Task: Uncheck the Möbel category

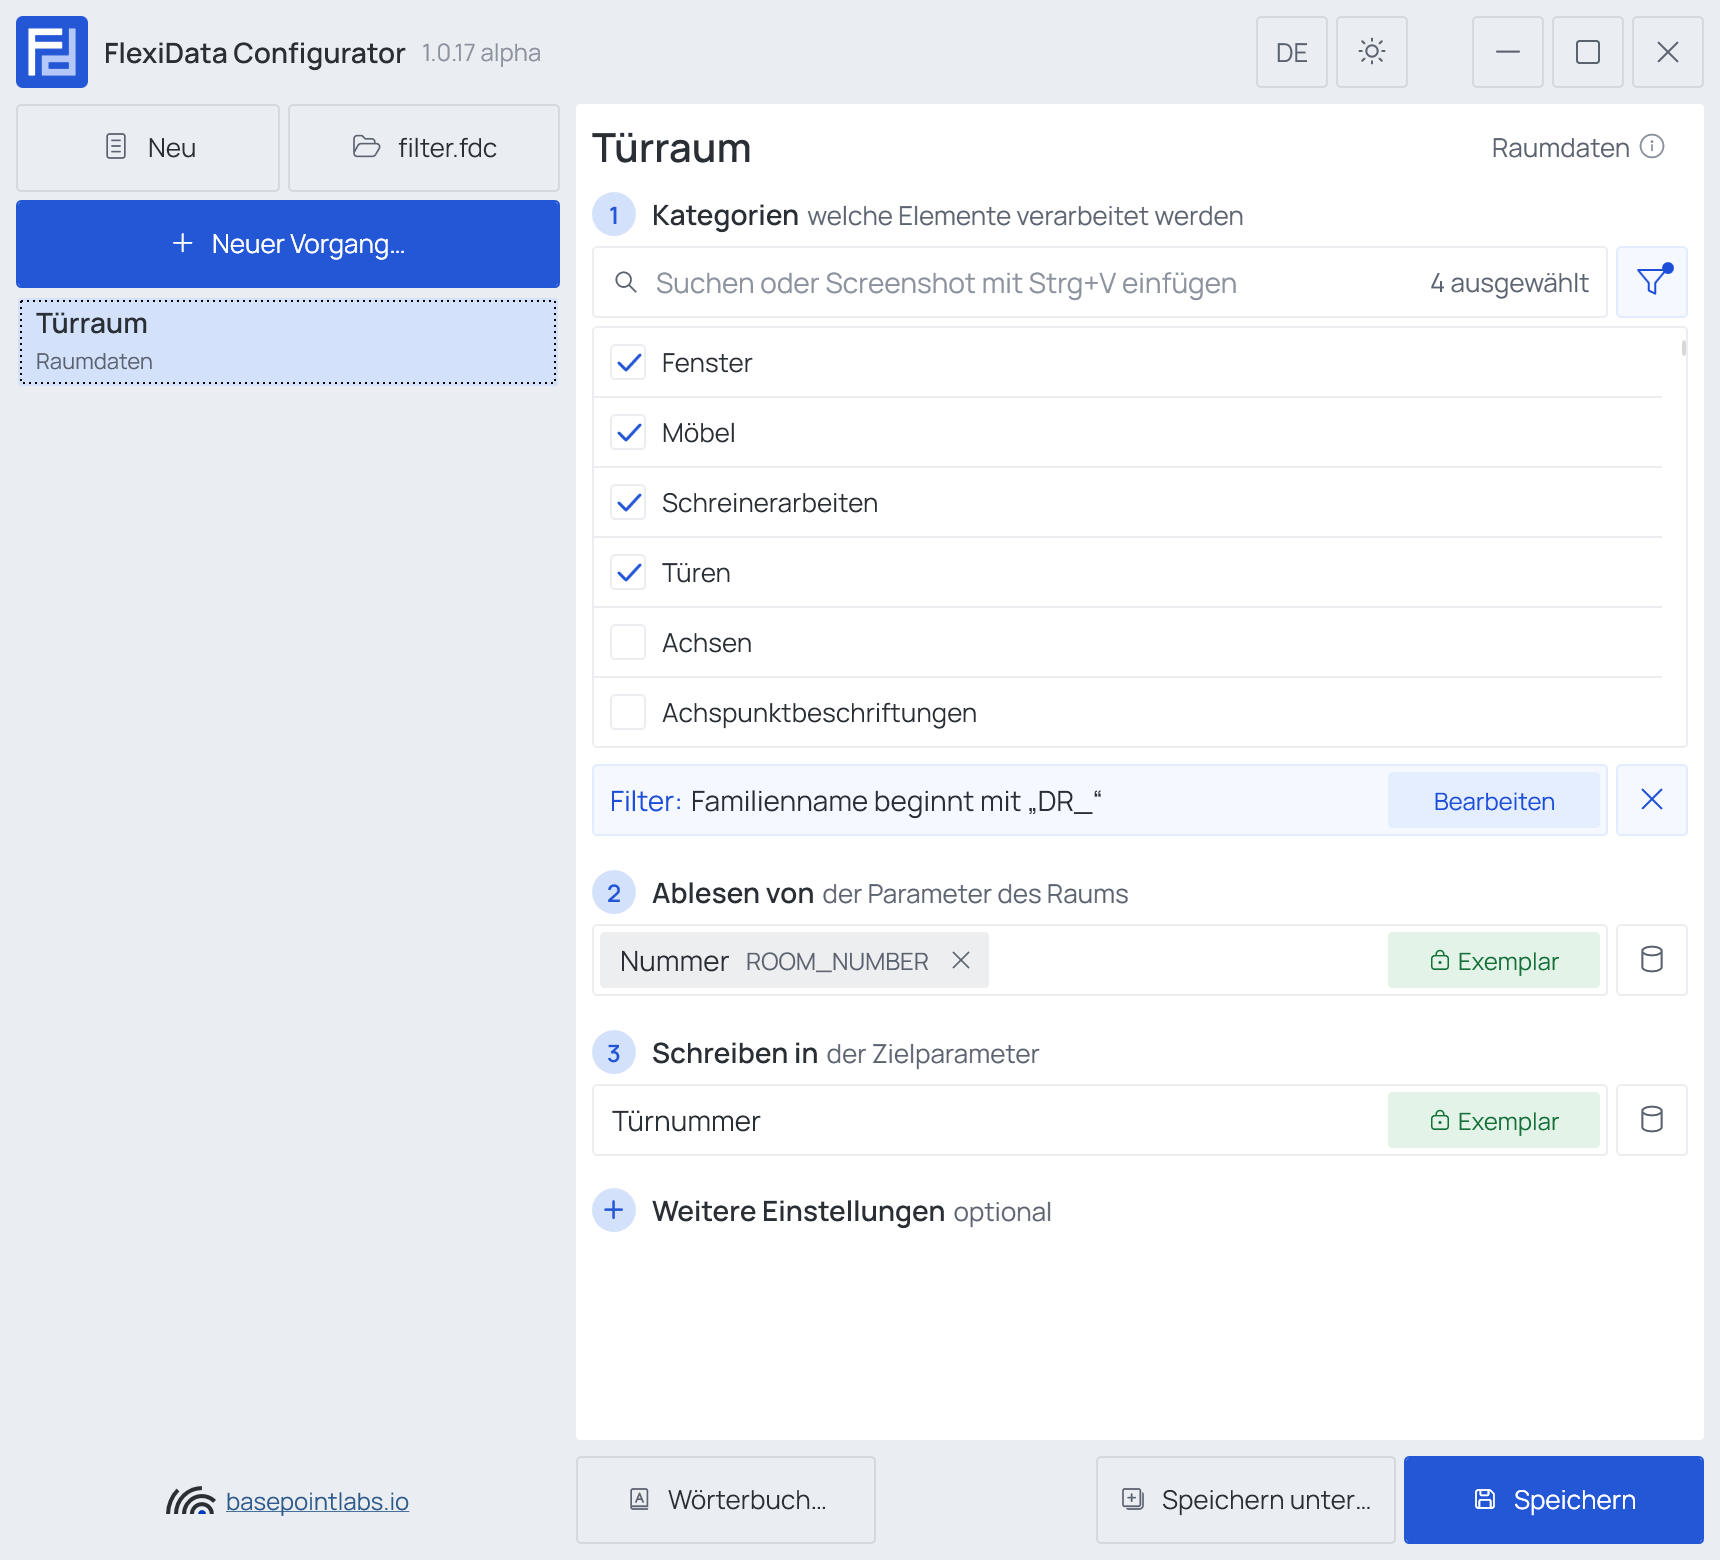Action: click(628, 432)
